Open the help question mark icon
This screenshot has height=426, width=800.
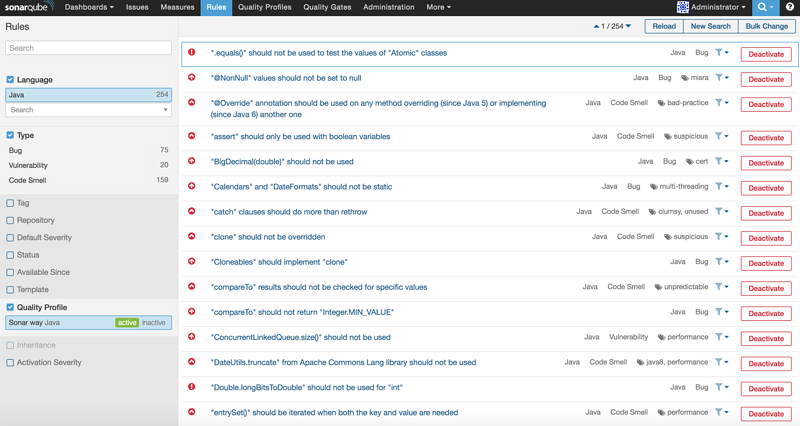790,7
